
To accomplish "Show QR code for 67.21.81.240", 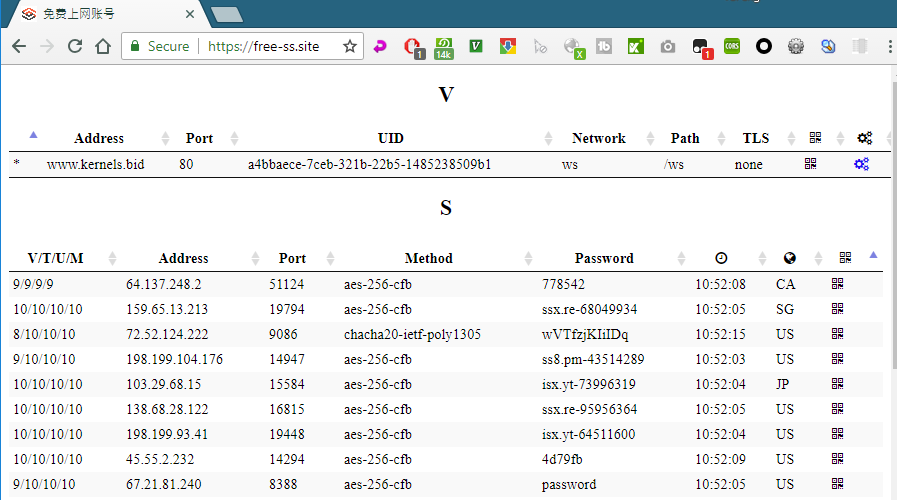I will pyautogui.click(x=838, y=483).
